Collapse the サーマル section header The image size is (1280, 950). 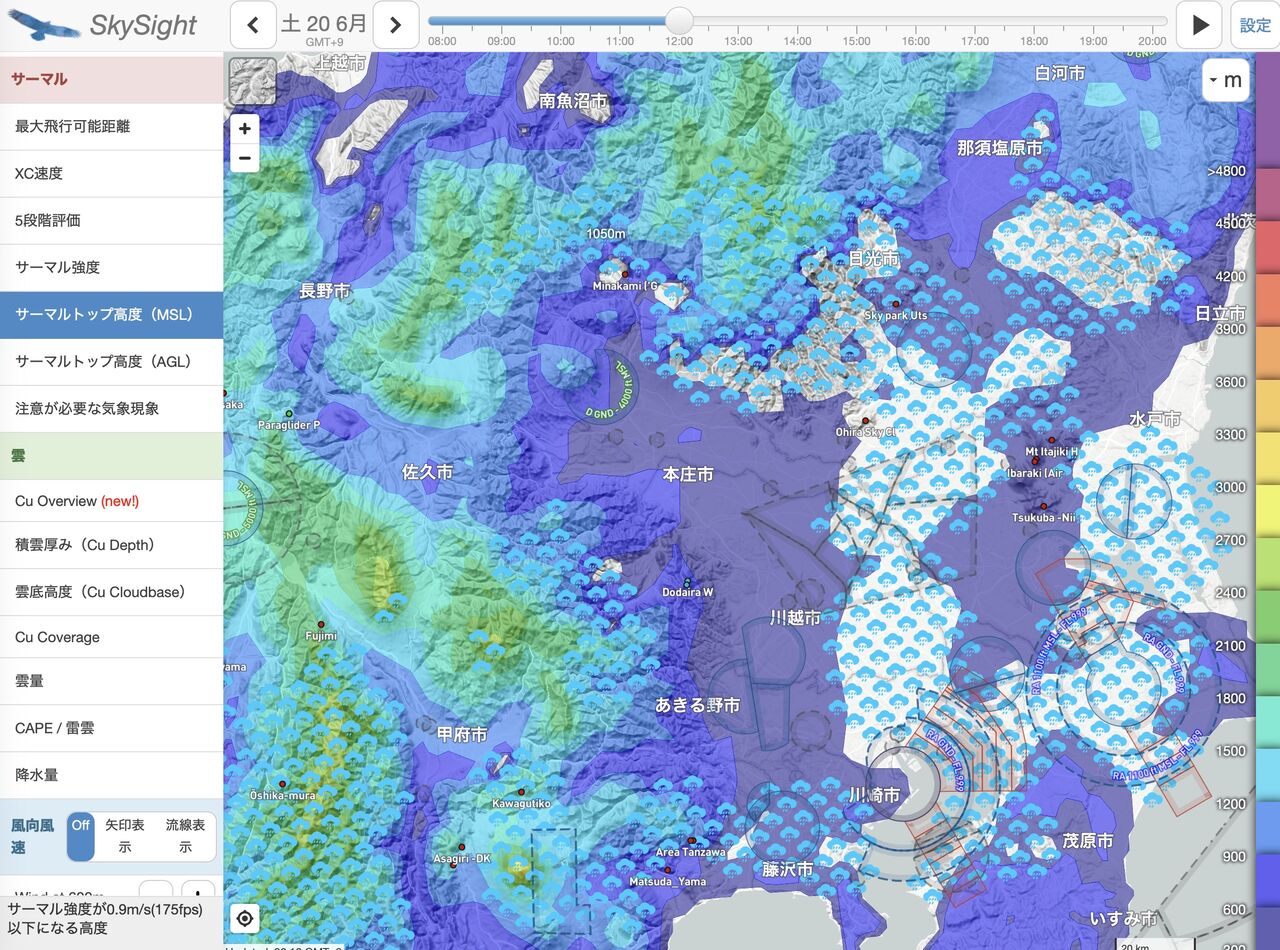[111, 79]
